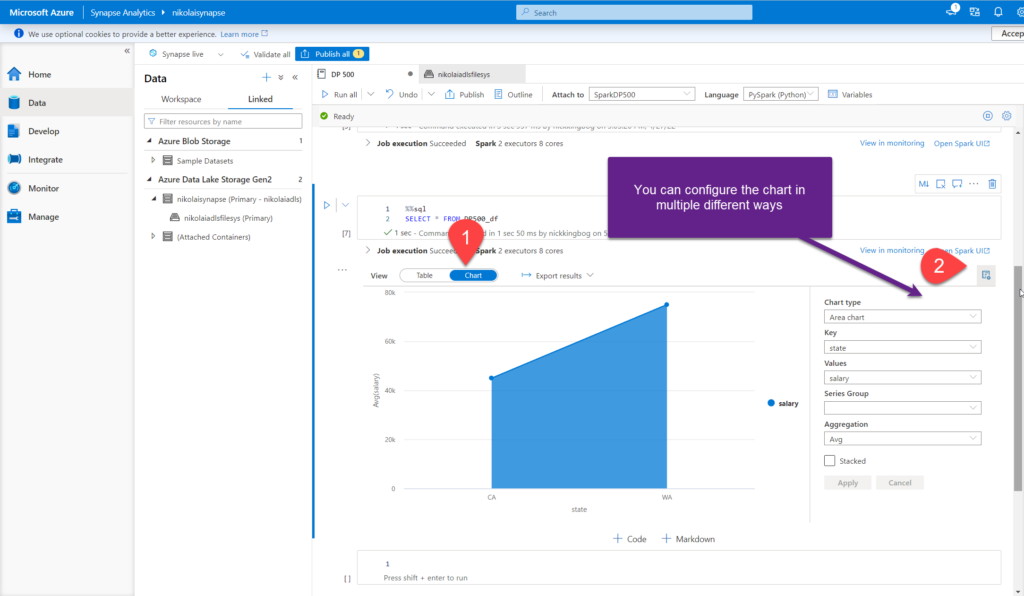Open the Series Group dropdown

tap(903, 409)
